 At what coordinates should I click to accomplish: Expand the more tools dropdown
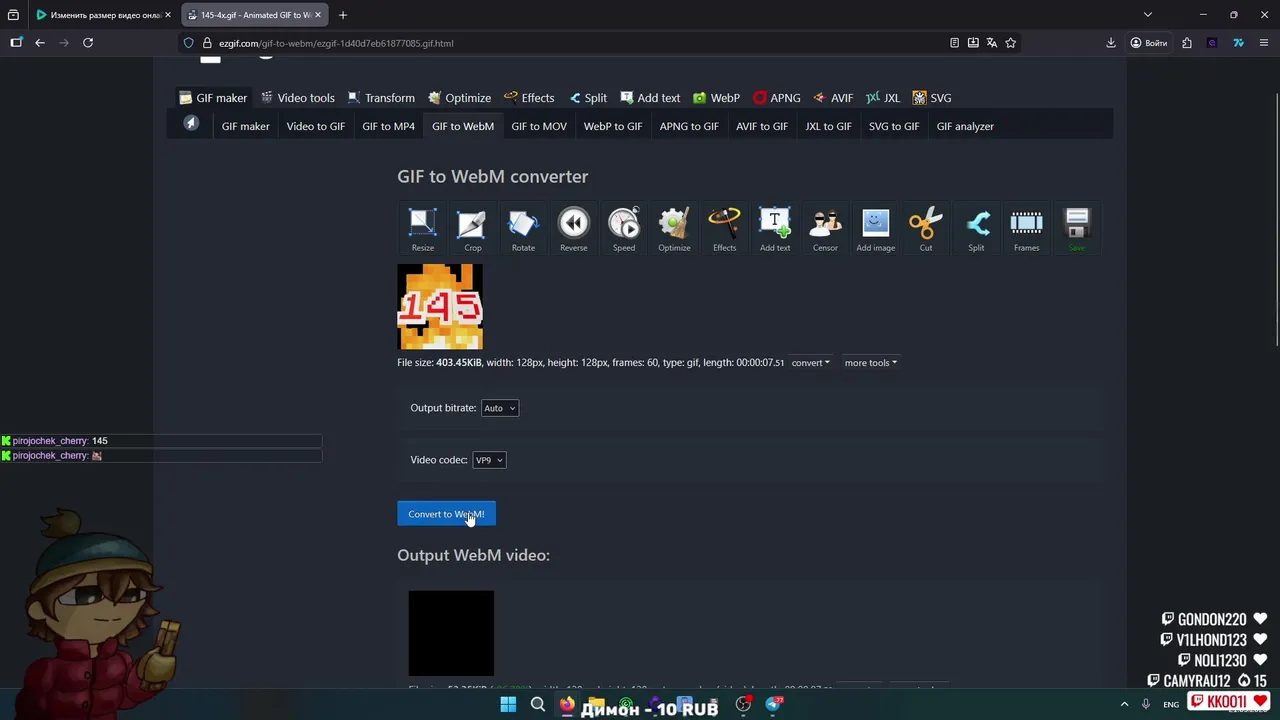click(870, 363)
